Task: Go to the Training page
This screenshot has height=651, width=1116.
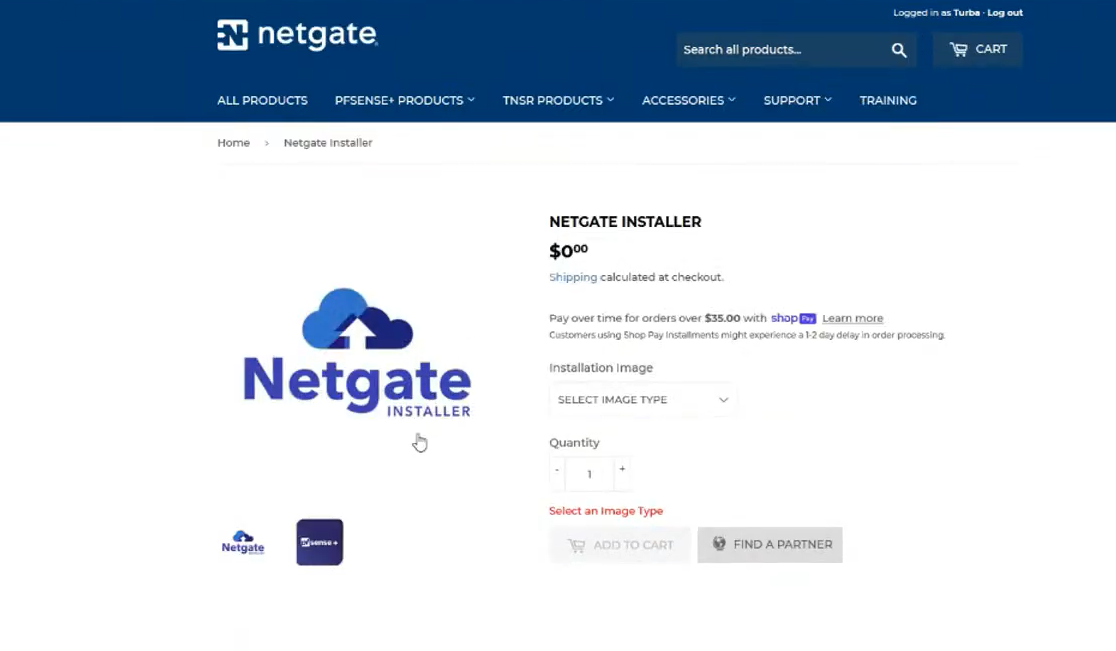Action: [x=888, y=100]
